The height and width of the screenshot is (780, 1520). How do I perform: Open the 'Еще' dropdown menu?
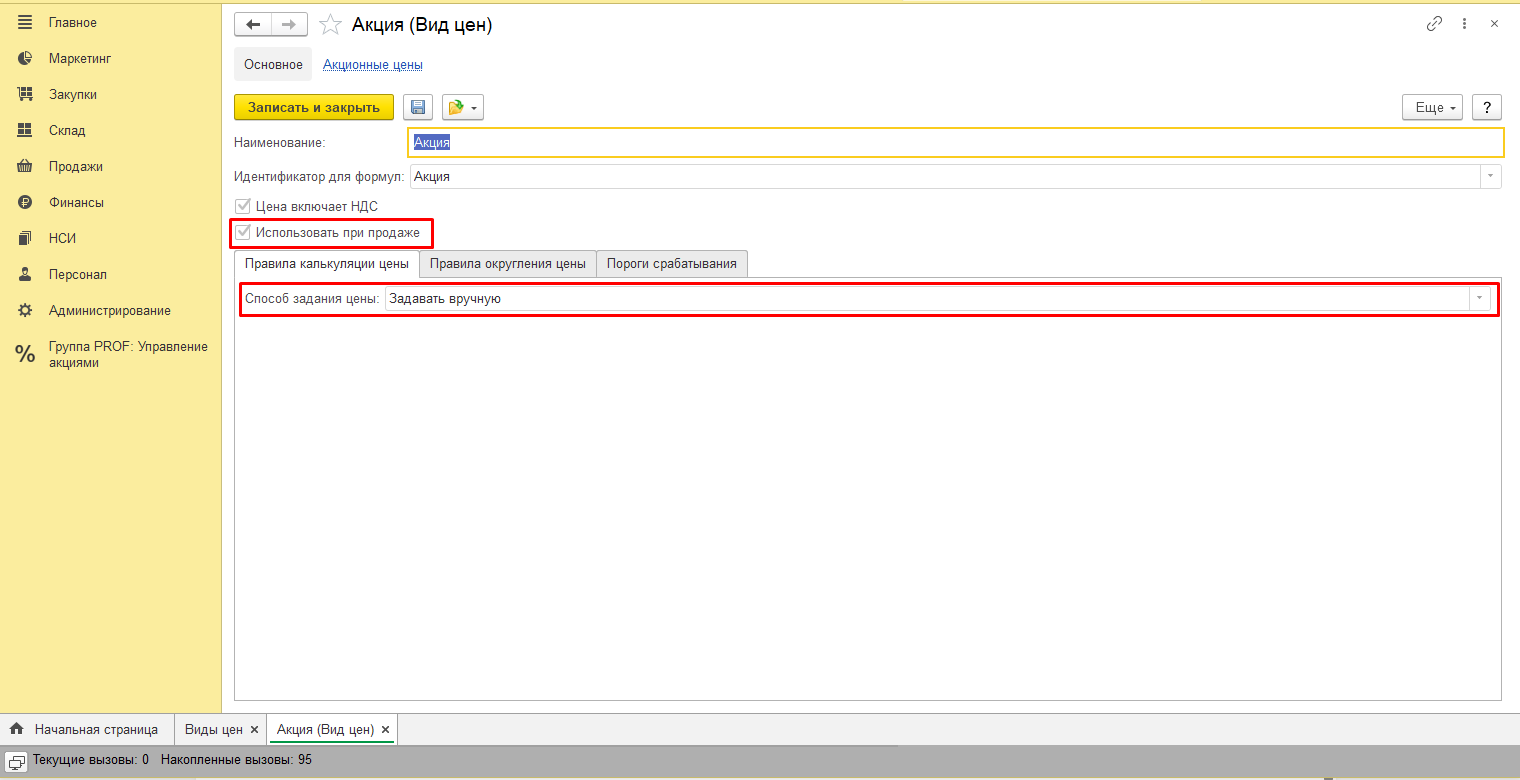[x=1432, y=107]
